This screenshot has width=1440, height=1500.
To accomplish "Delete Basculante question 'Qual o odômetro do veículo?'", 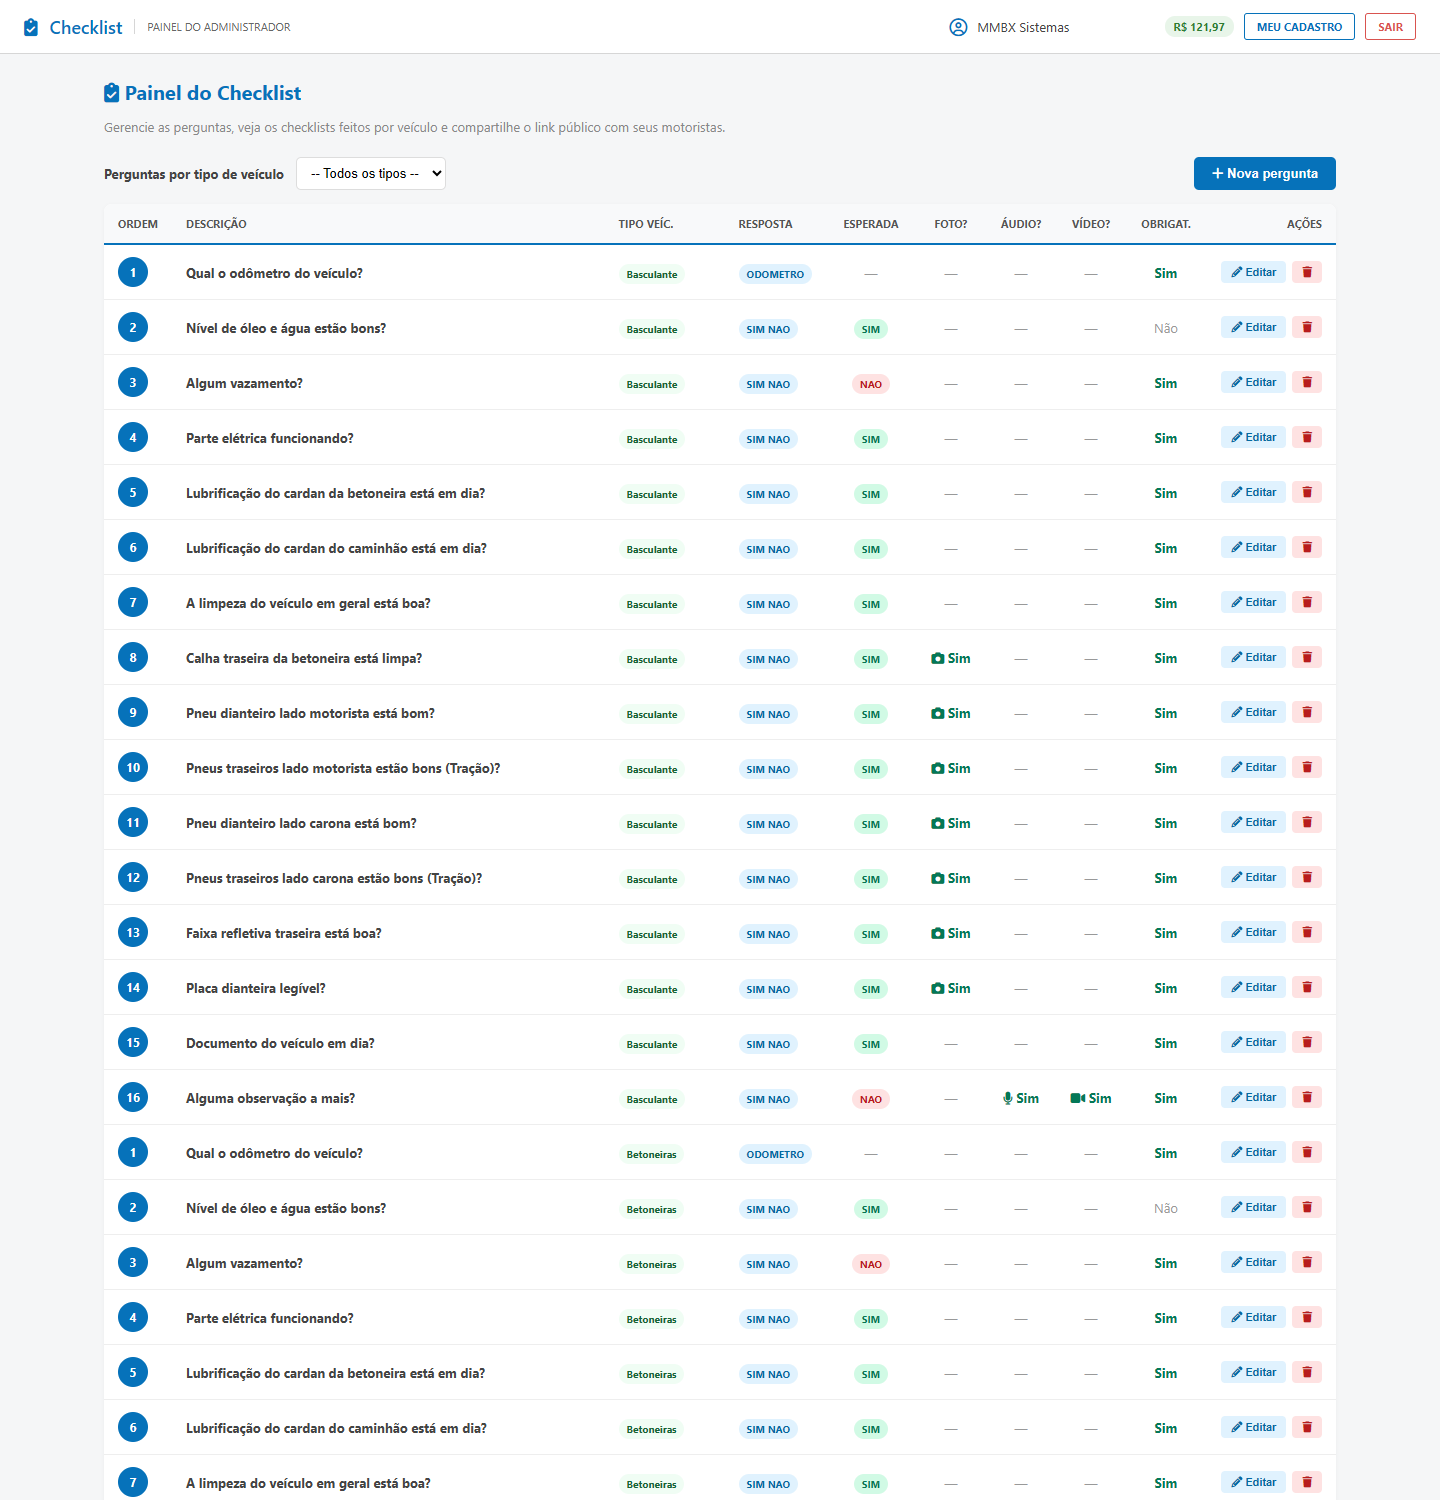I will pyautogui.click(x=1307, y=272).
